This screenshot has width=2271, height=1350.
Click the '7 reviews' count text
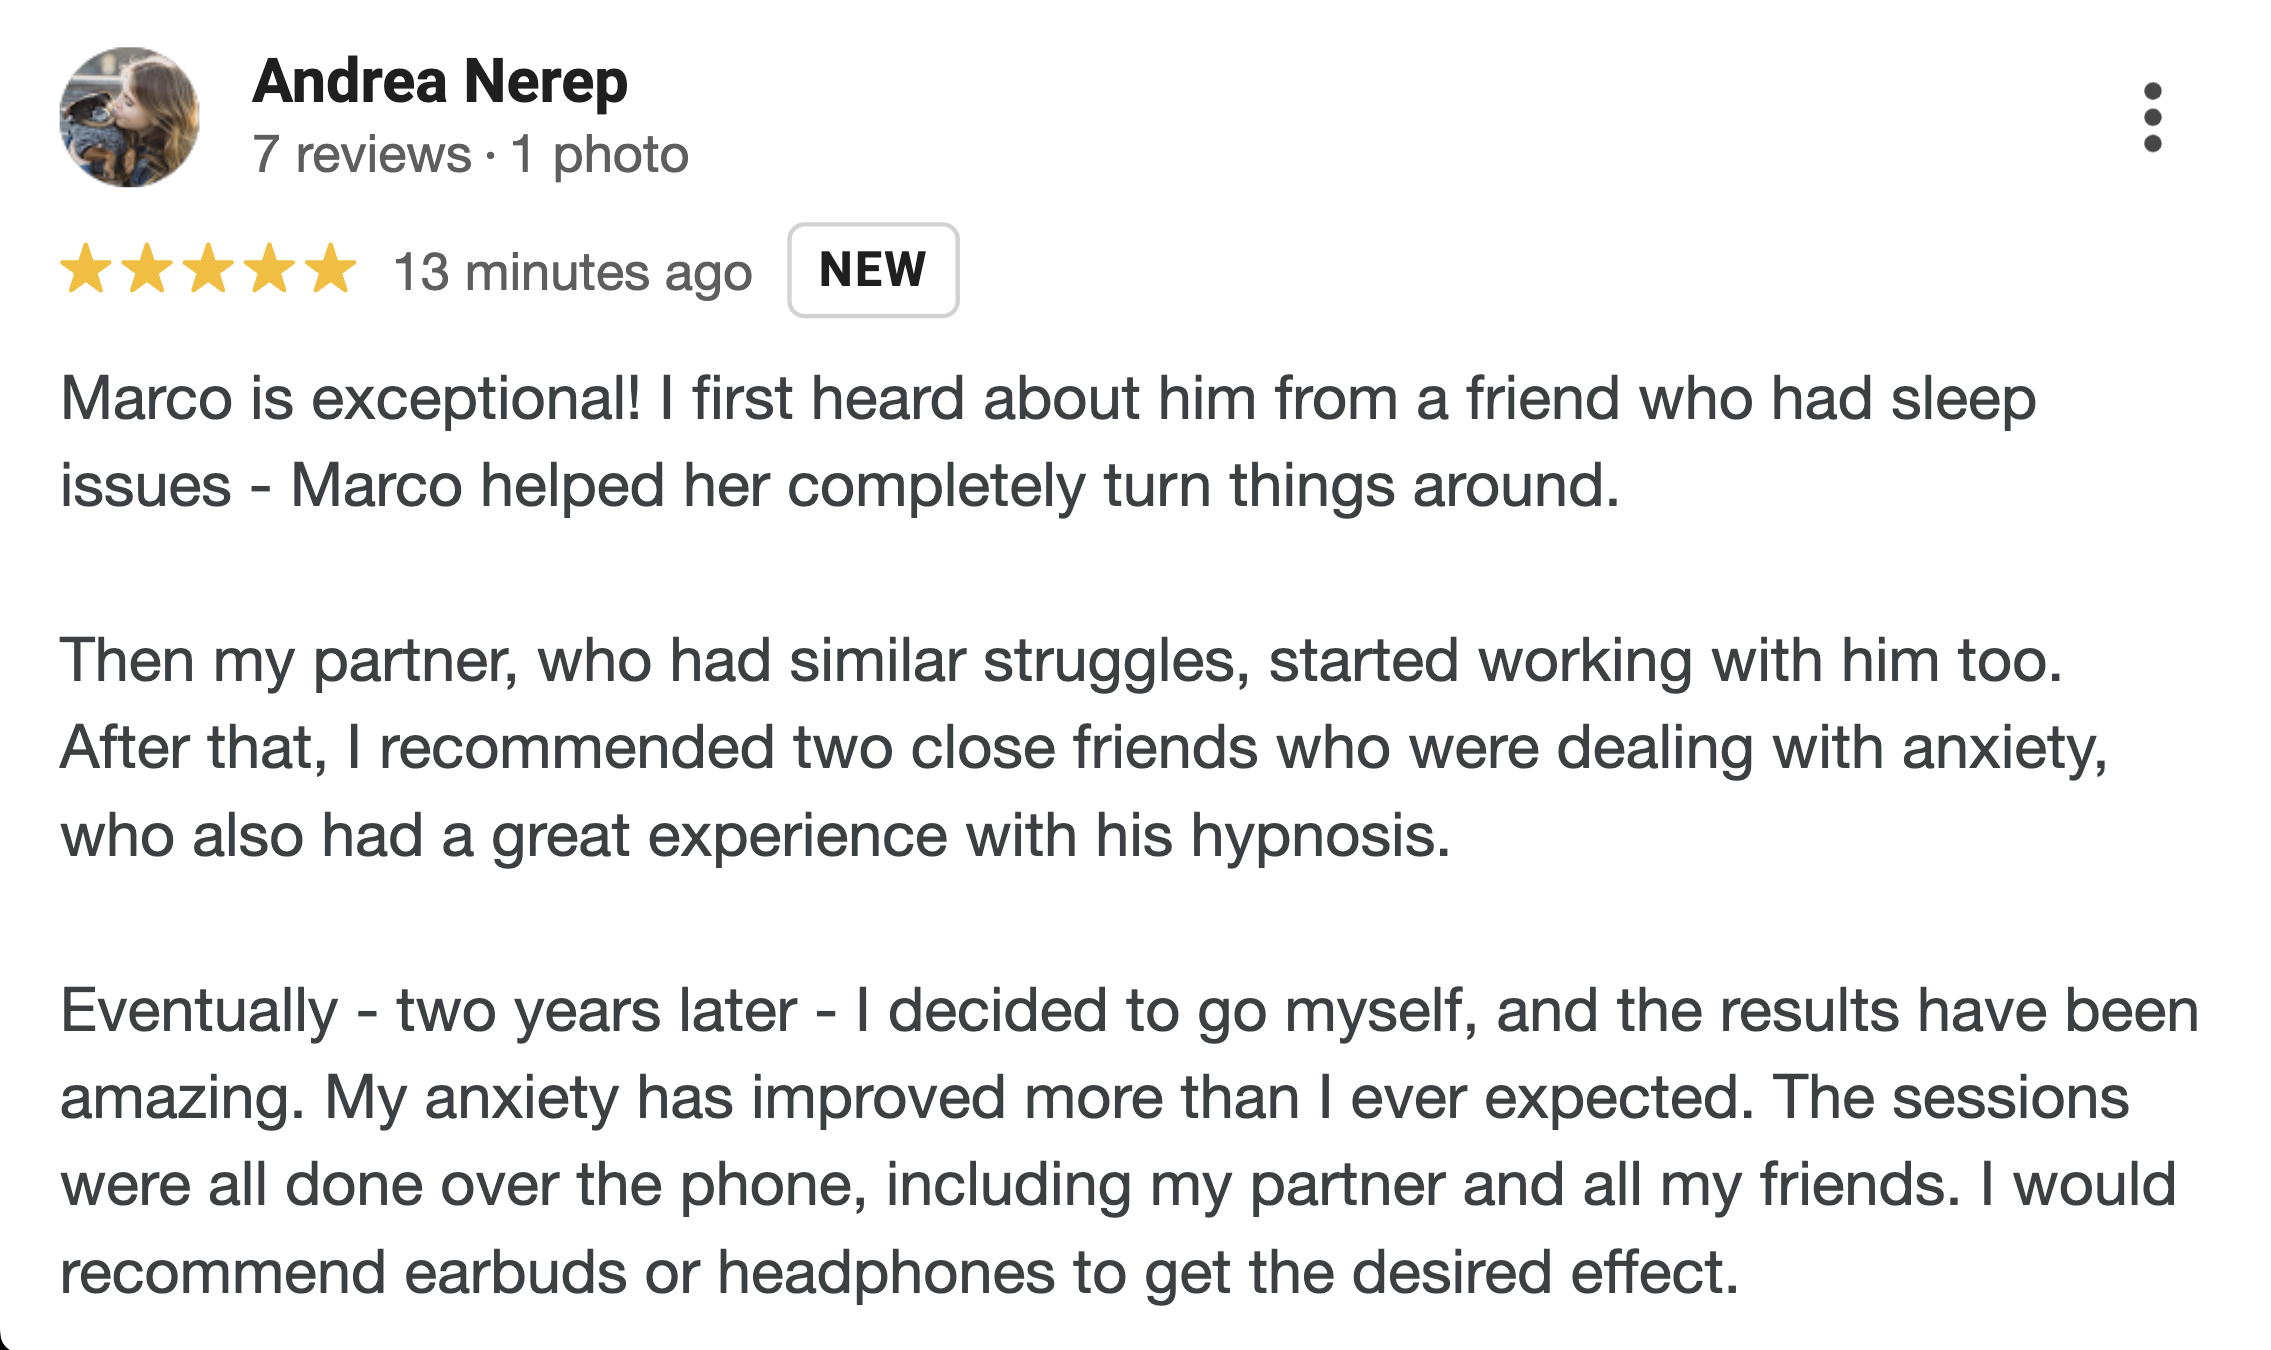[x=362, y=155]
